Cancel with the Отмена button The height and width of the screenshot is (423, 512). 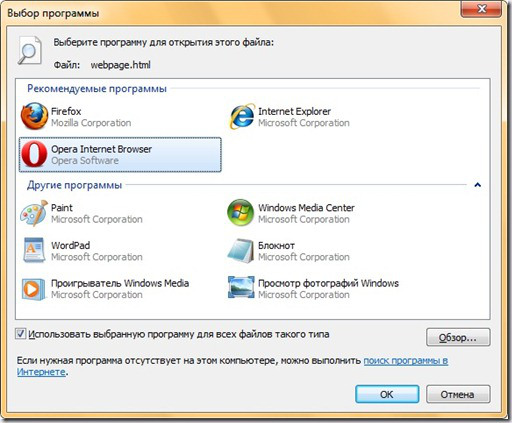(458, 394)
